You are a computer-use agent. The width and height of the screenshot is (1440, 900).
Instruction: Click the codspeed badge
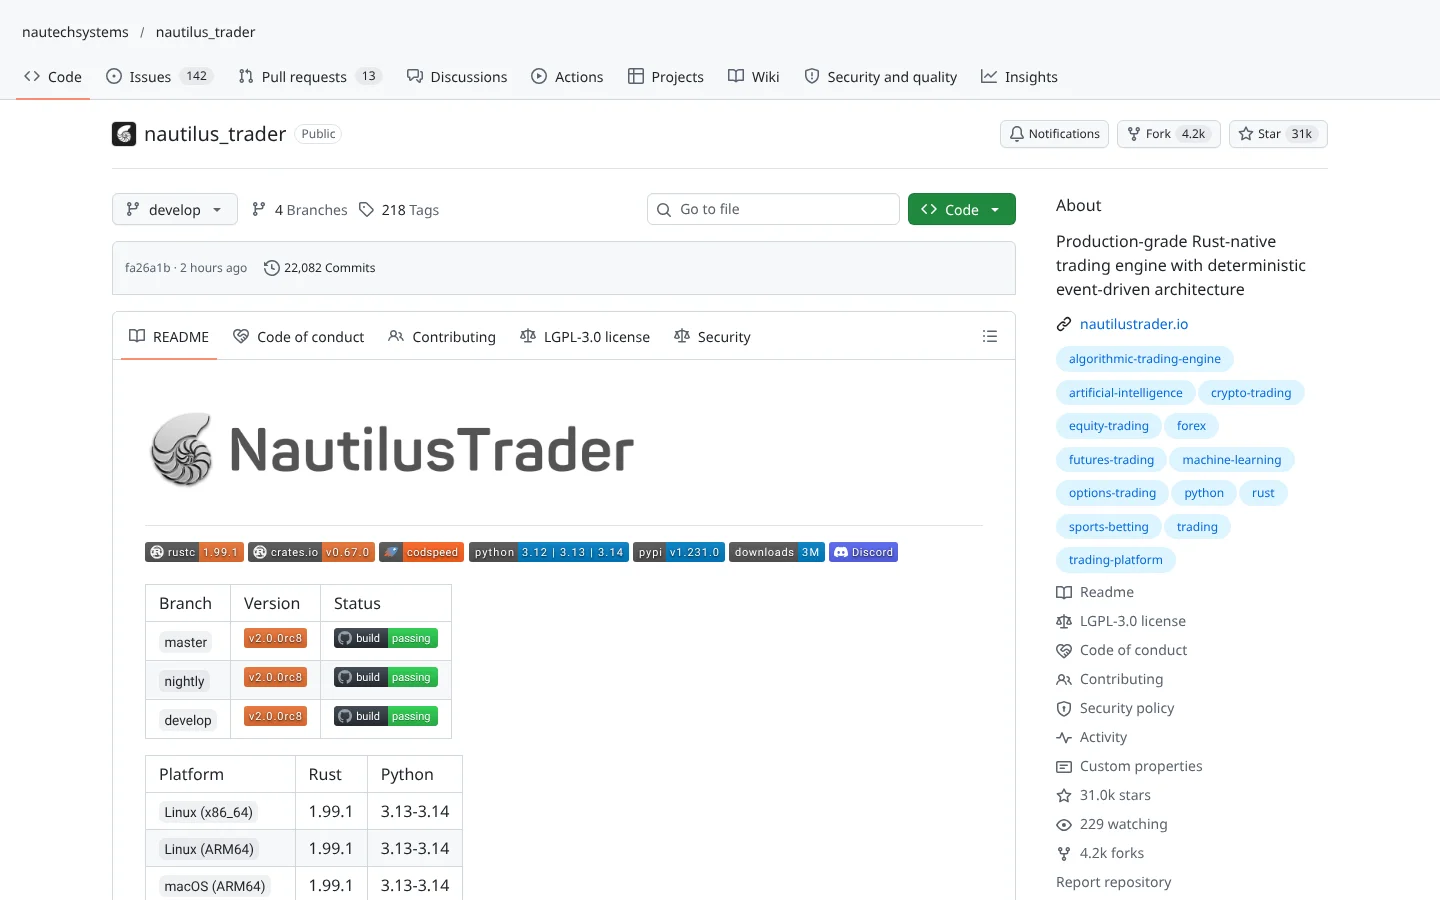pyautogui.click(x=422, y=552)
